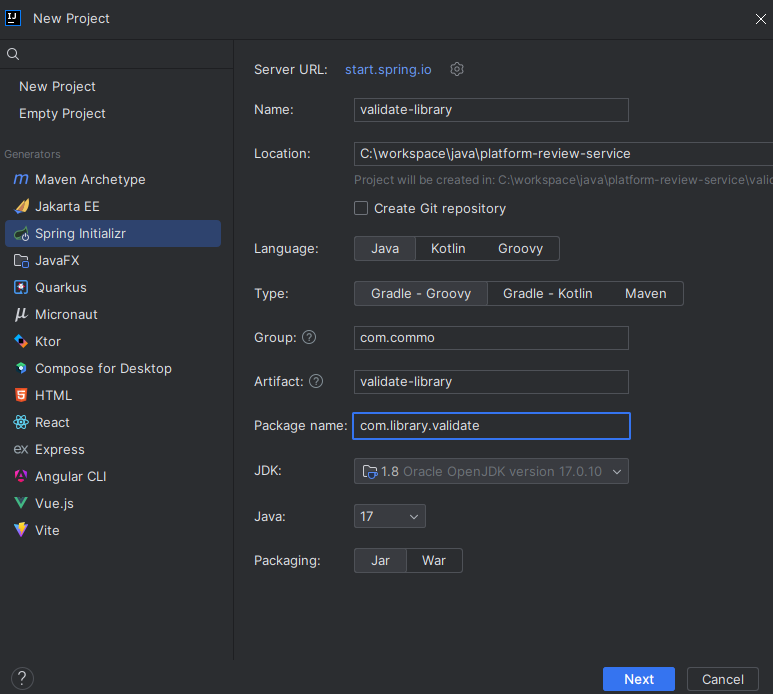
Task: Click into the Artifact input field
Action: [491, 382]
